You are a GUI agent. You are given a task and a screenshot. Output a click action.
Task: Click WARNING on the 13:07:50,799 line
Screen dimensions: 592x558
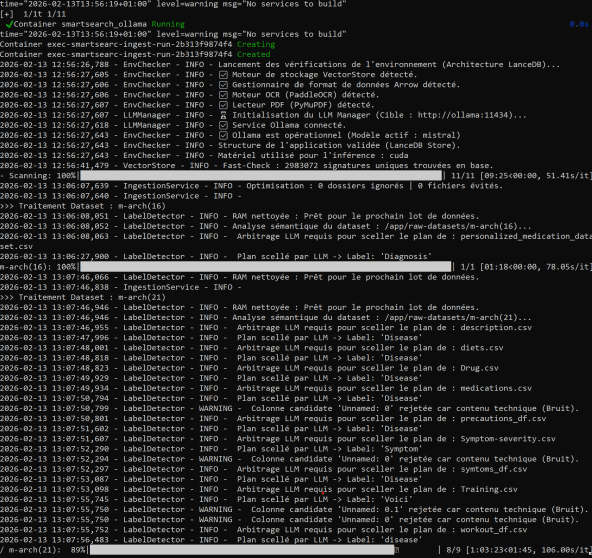(x=216, y=408)
